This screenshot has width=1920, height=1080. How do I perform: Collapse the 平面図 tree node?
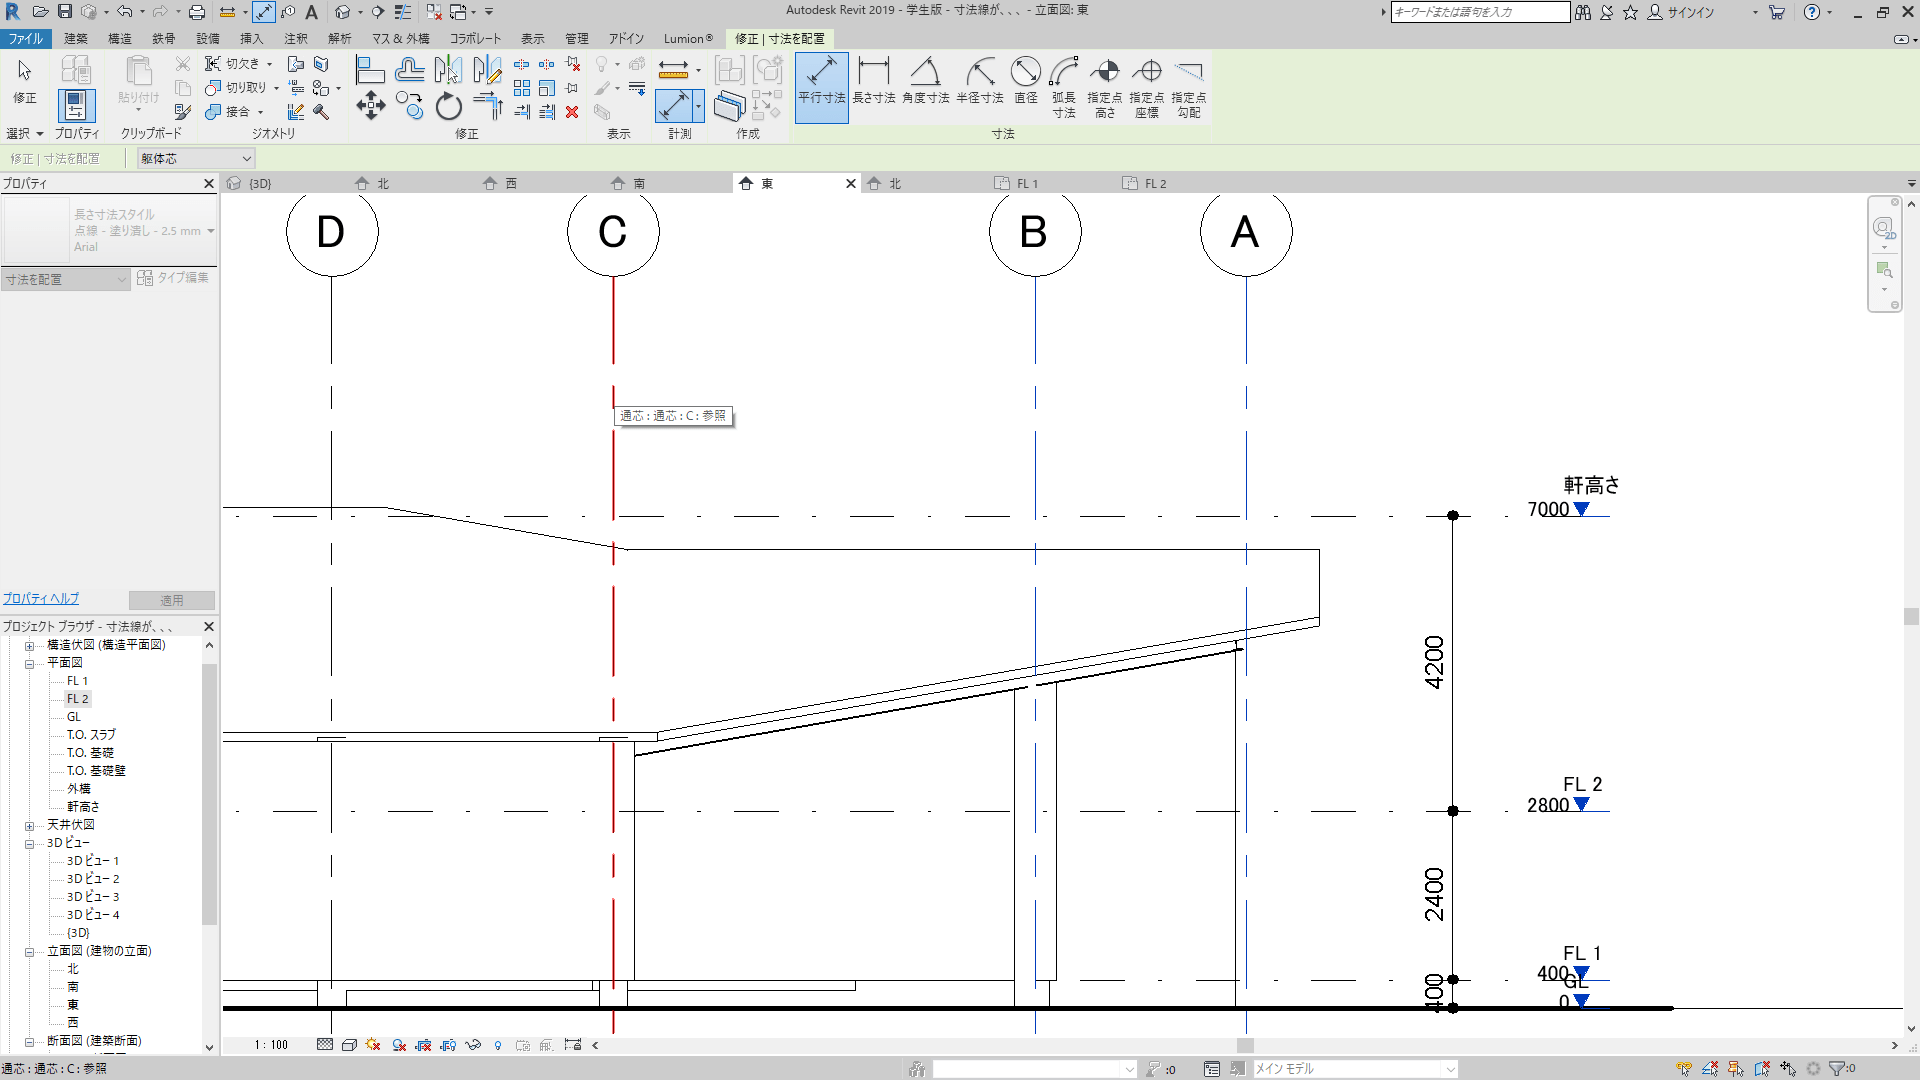coord(29,663)
